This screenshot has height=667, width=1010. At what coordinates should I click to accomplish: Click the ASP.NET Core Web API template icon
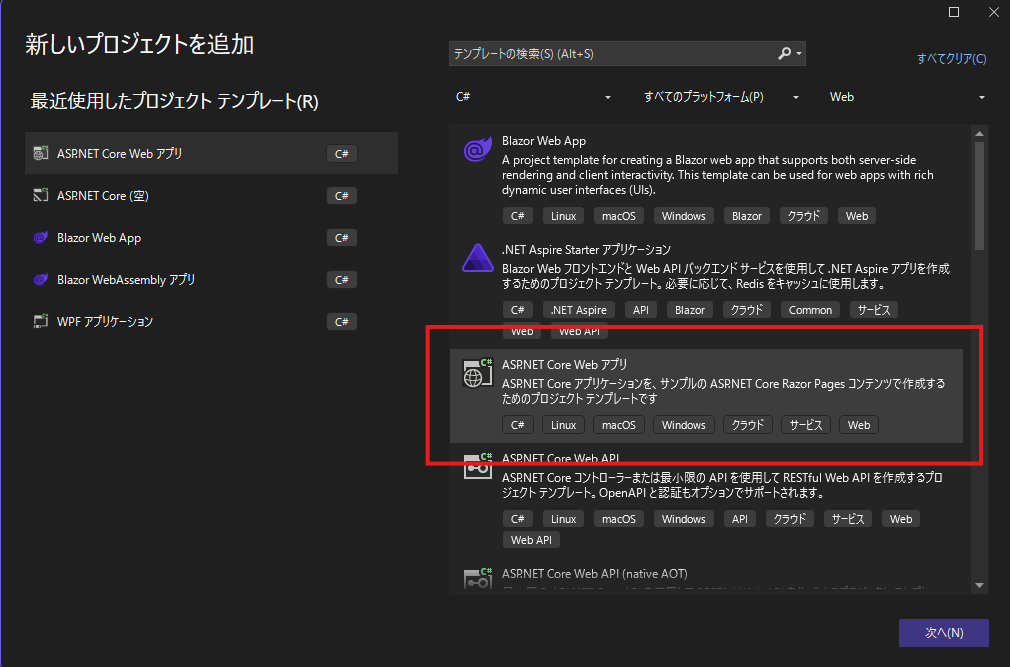coord(478,466)
